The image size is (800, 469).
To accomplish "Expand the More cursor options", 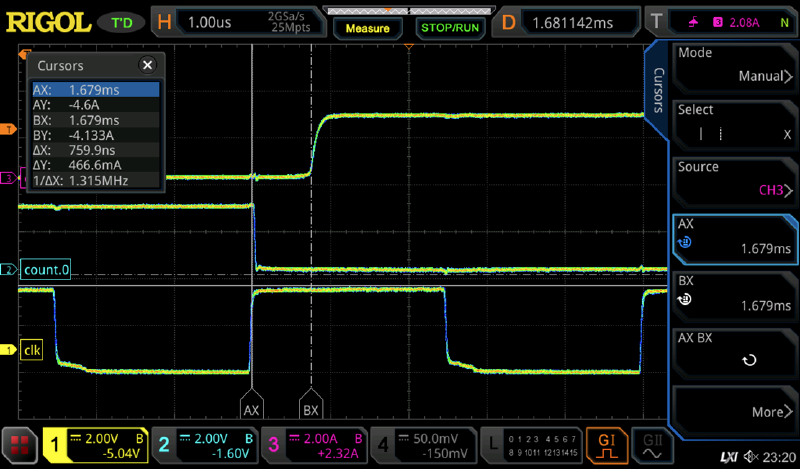I will pos(734,411).
